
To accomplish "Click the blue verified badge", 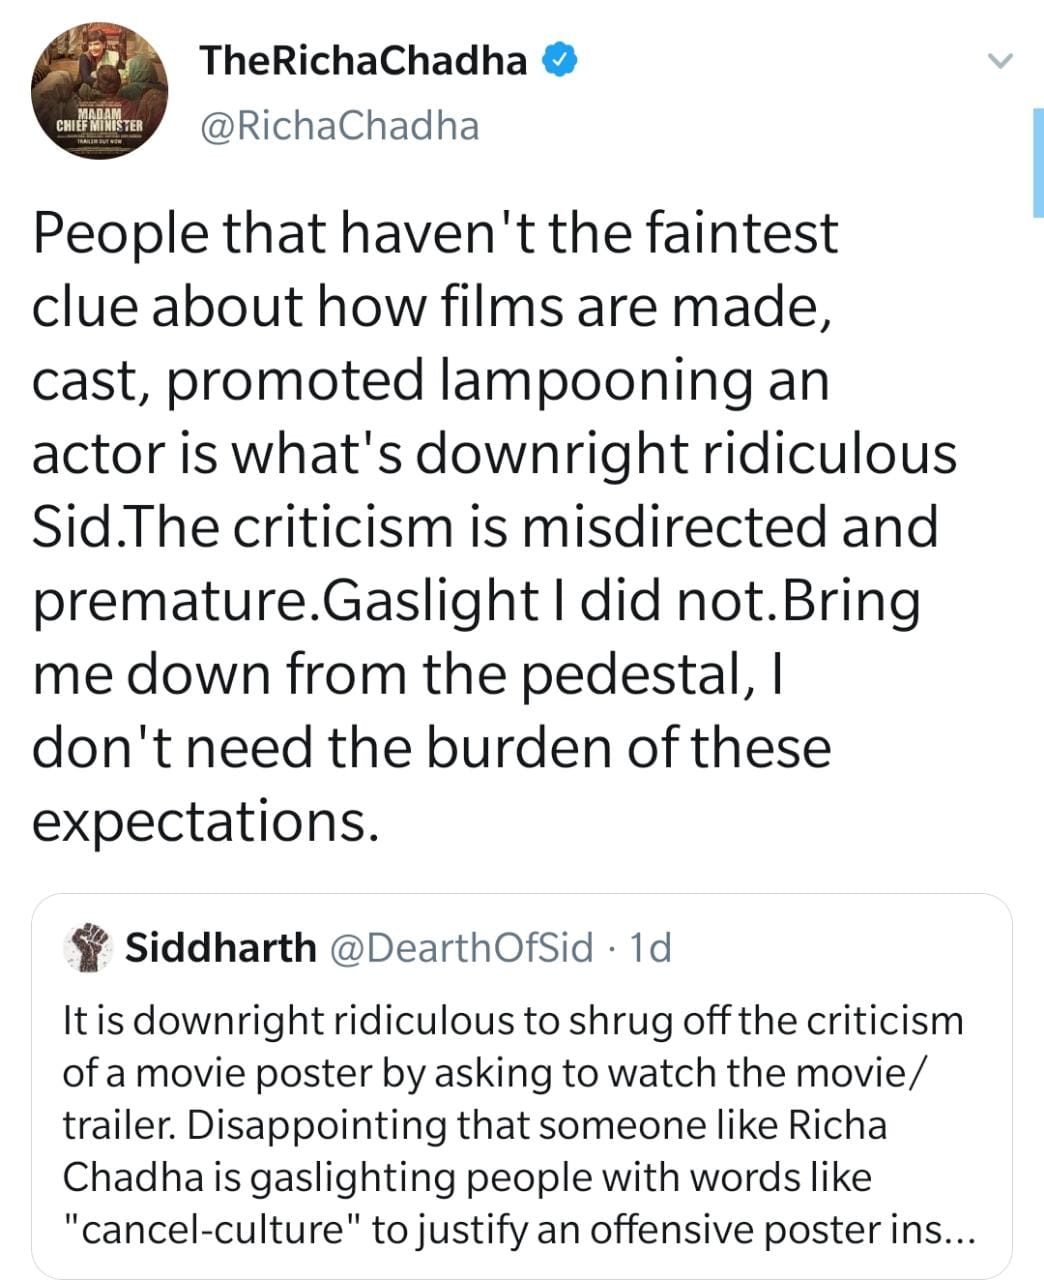I will (561, 61).
